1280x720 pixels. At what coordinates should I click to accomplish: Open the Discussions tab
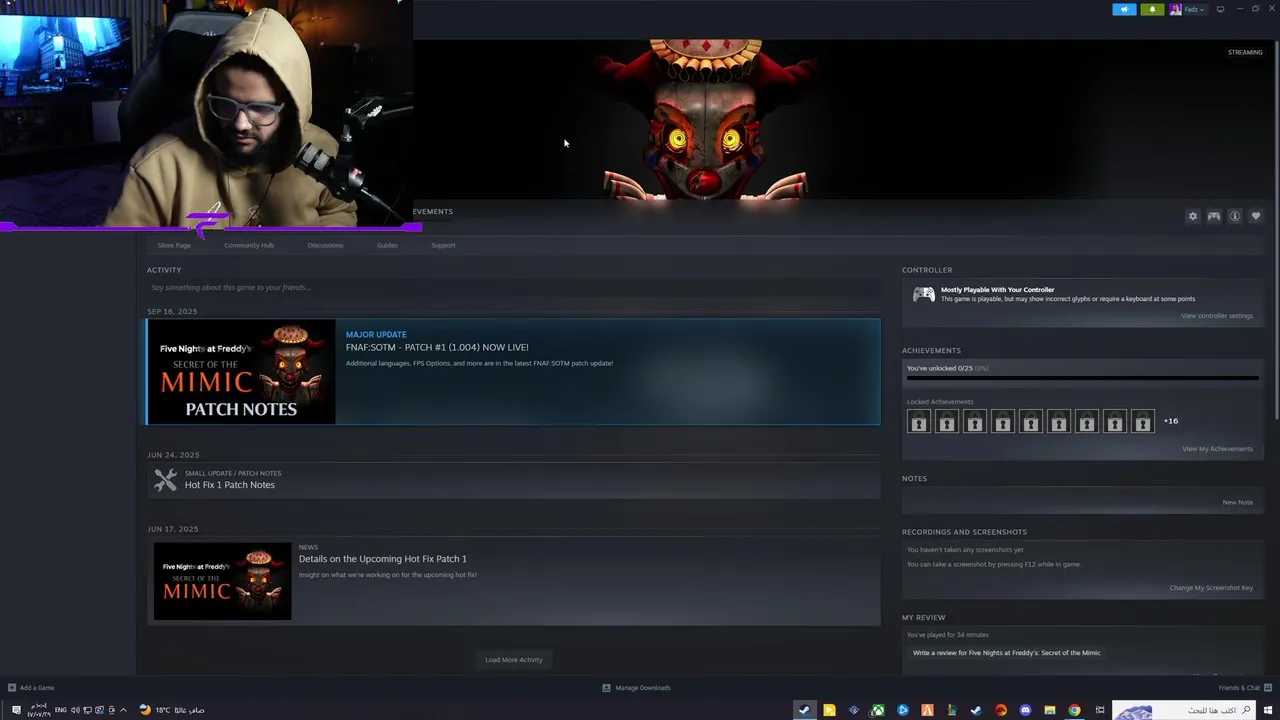point(325,245)
